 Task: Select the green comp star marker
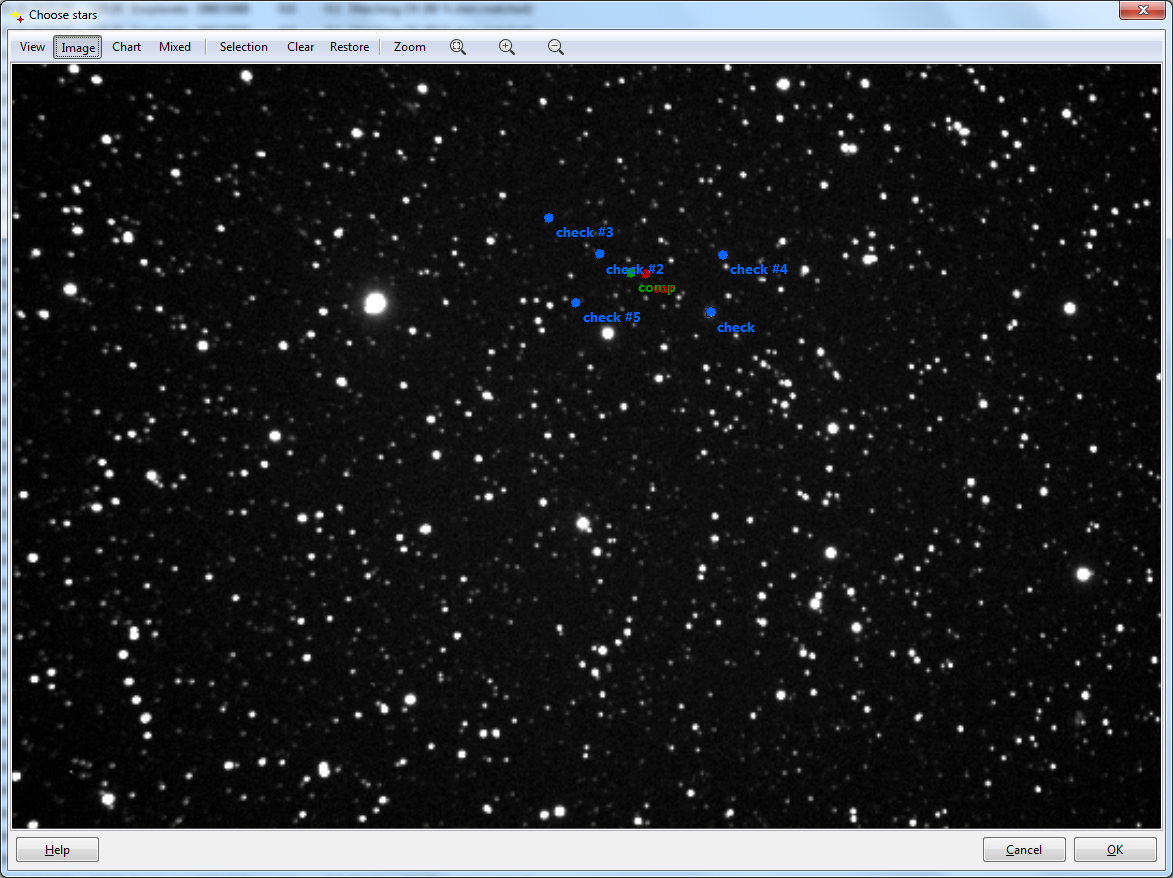click(x=631, y=274)
